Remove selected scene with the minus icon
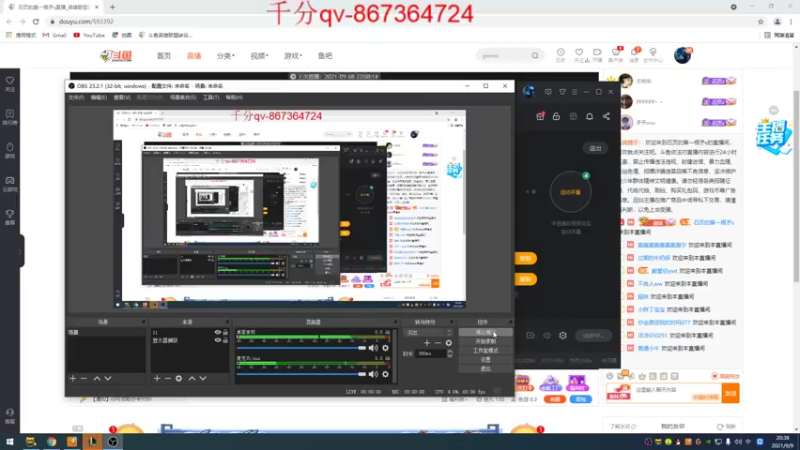The height and width of the screenshot is (450, 800). pyautogui.click(x=84, y=379)
